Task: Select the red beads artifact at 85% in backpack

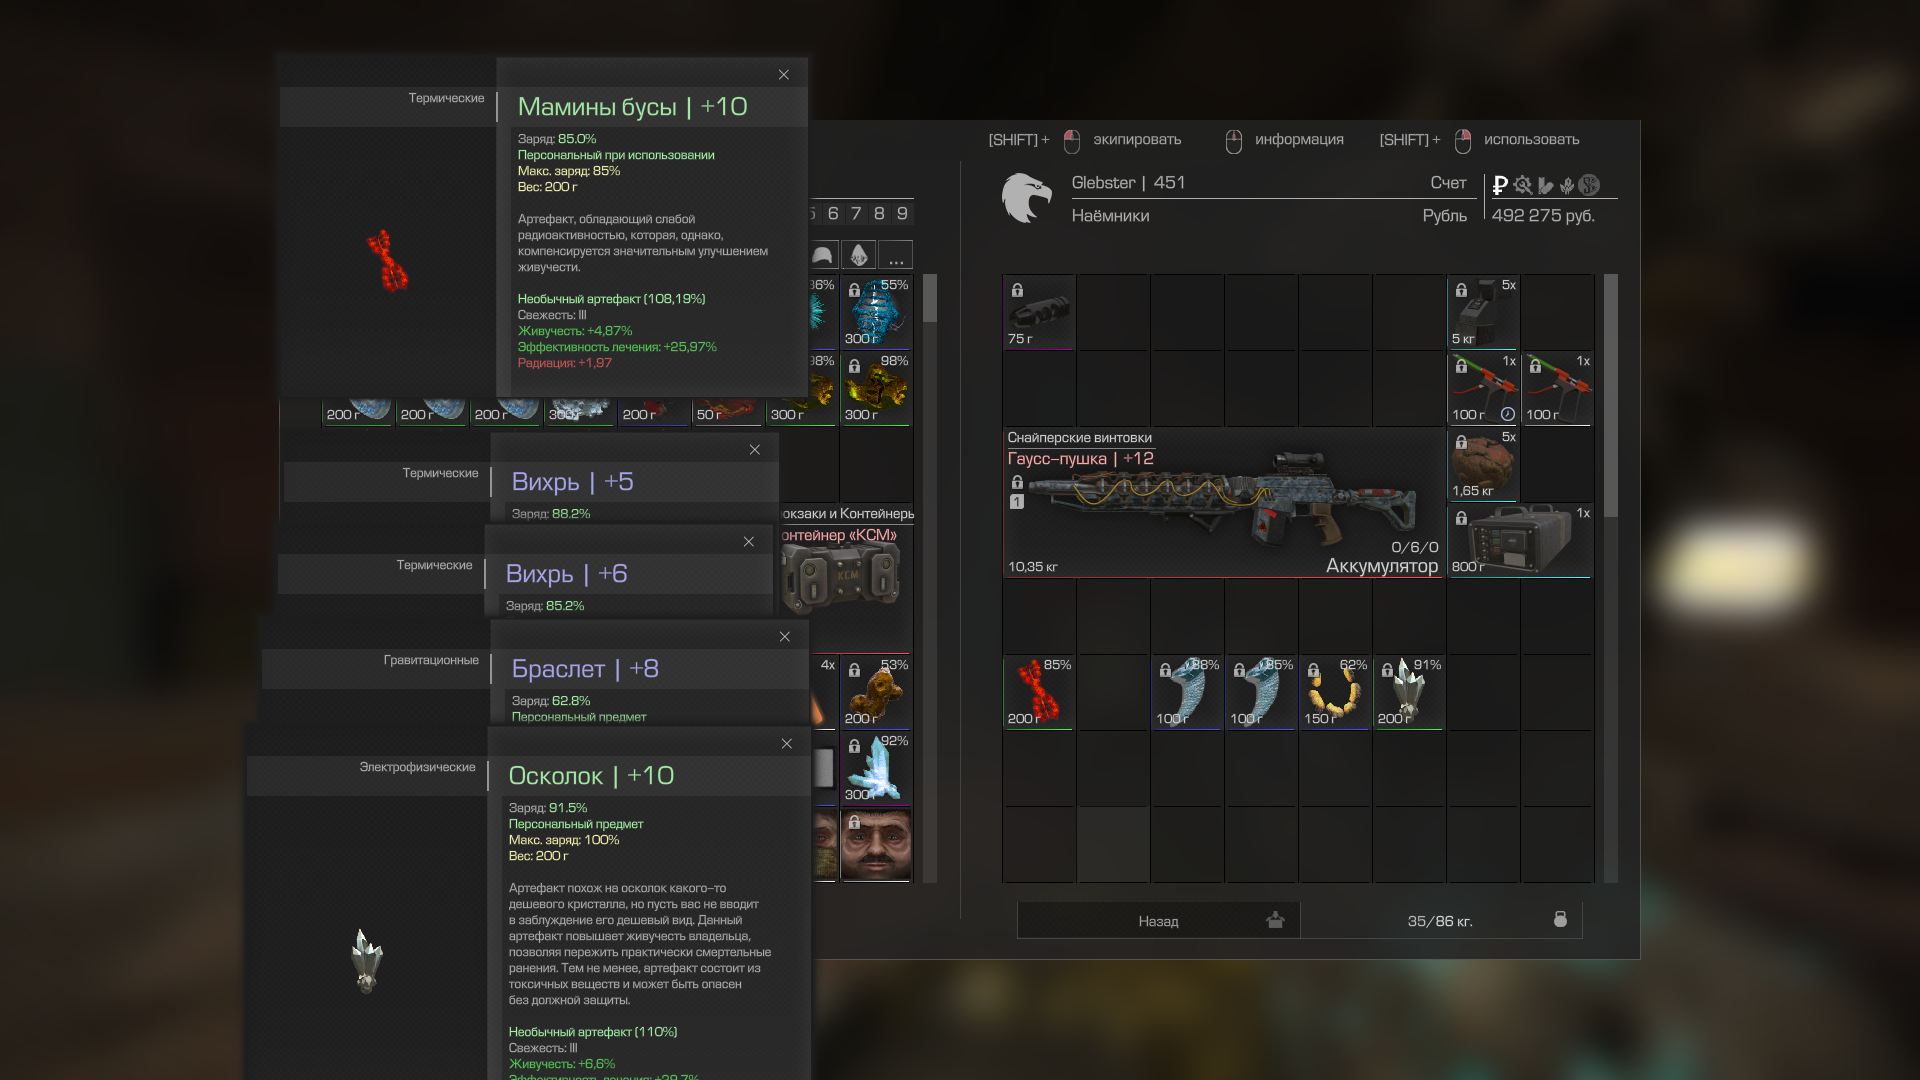Action: (1039, 693)
